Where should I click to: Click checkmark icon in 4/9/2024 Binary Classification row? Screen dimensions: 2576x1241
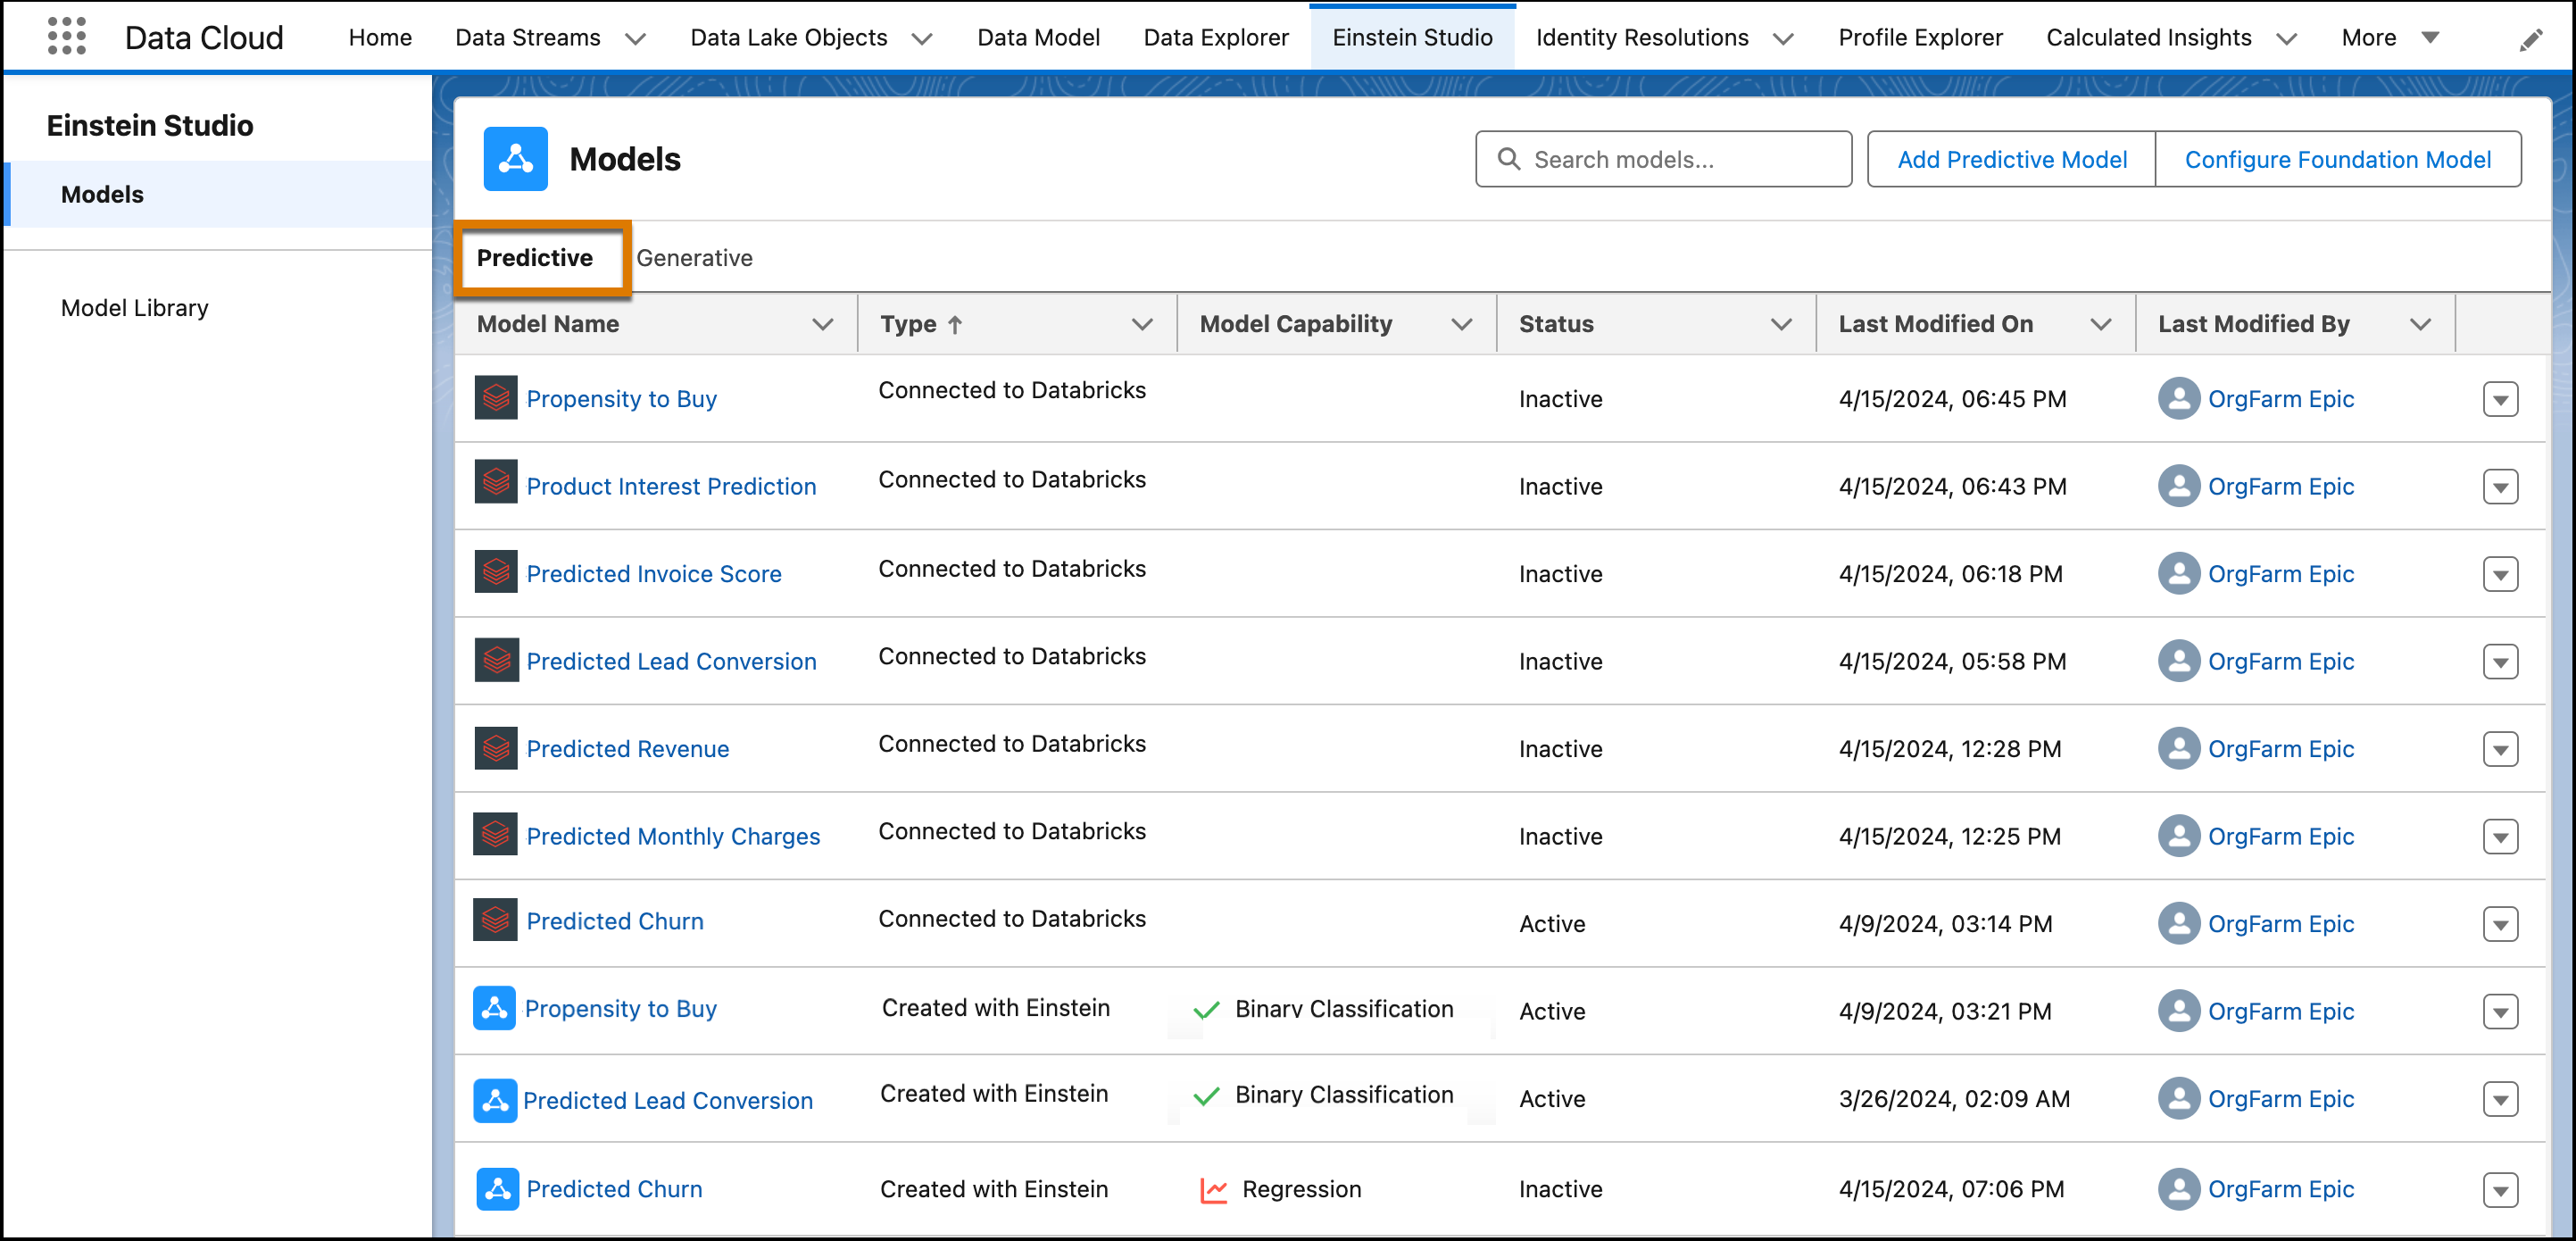pos(1206,1010)
